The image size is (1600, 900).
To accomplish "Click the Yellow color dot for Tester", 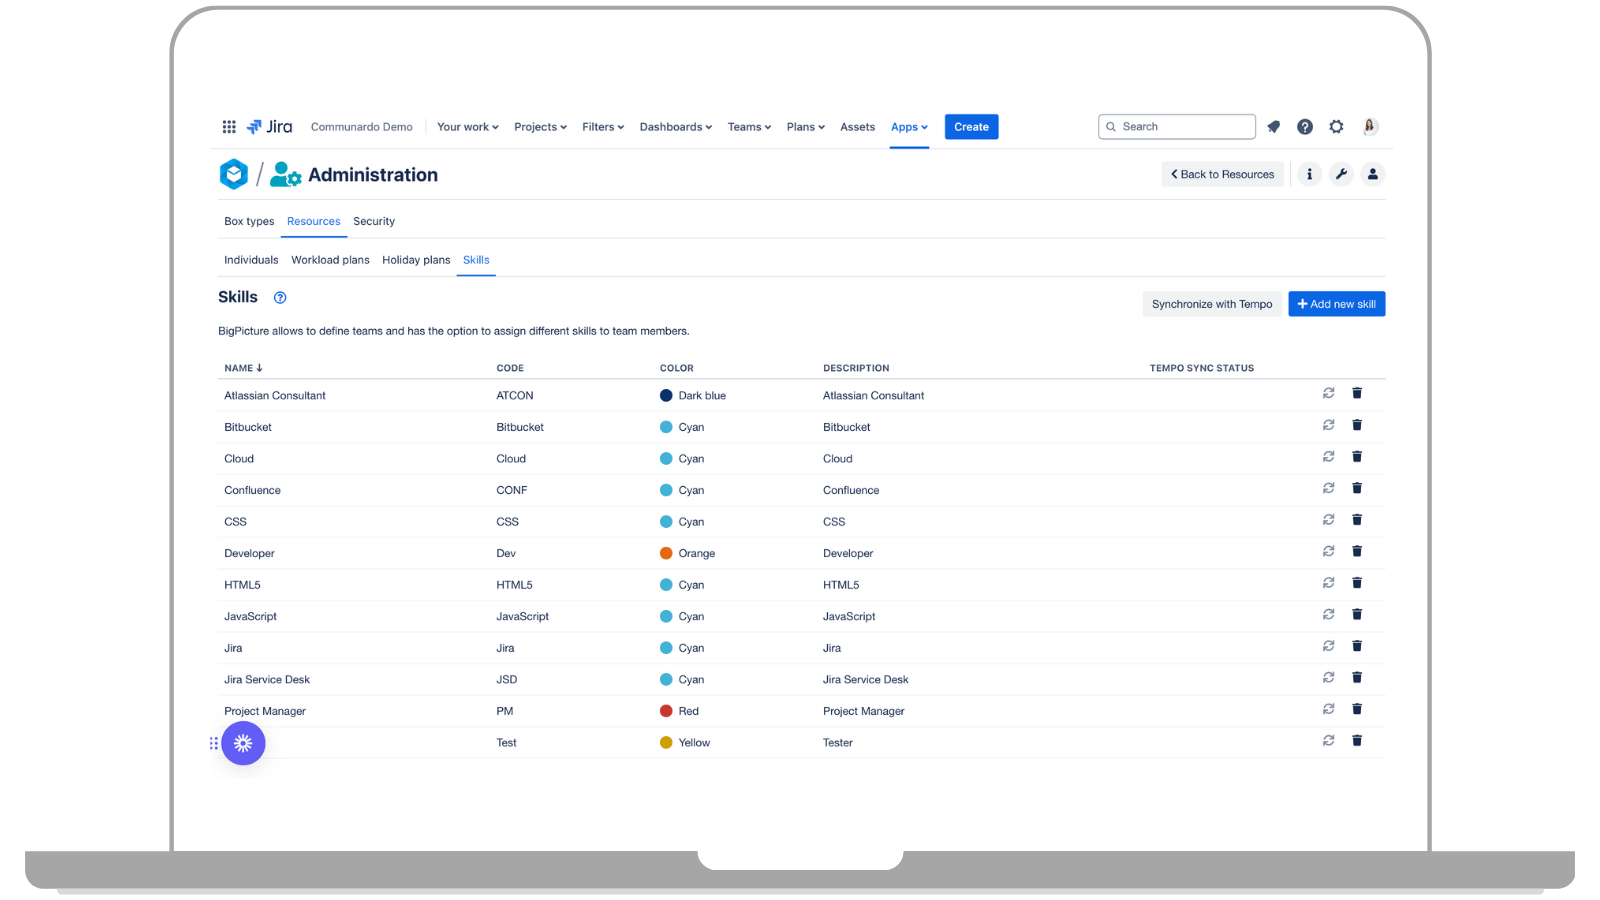I will (666, 742).
